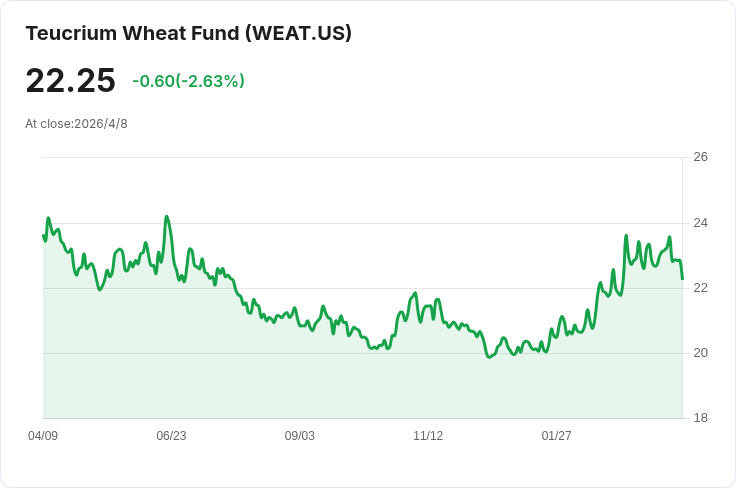Click the 06/23 x-axis date label

171,436
